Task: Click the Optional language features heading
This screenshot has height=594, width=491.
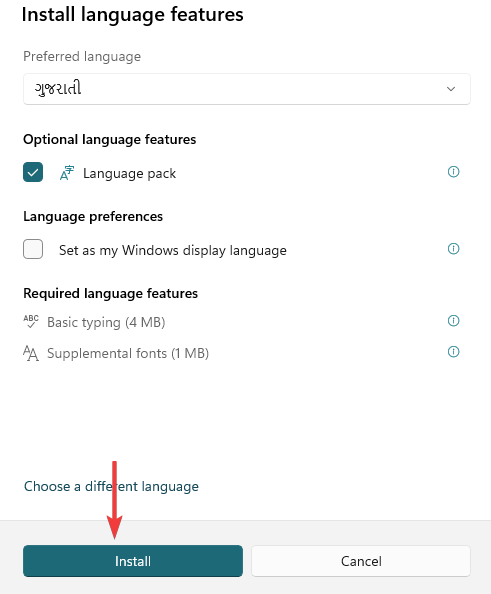Action: 109,139
